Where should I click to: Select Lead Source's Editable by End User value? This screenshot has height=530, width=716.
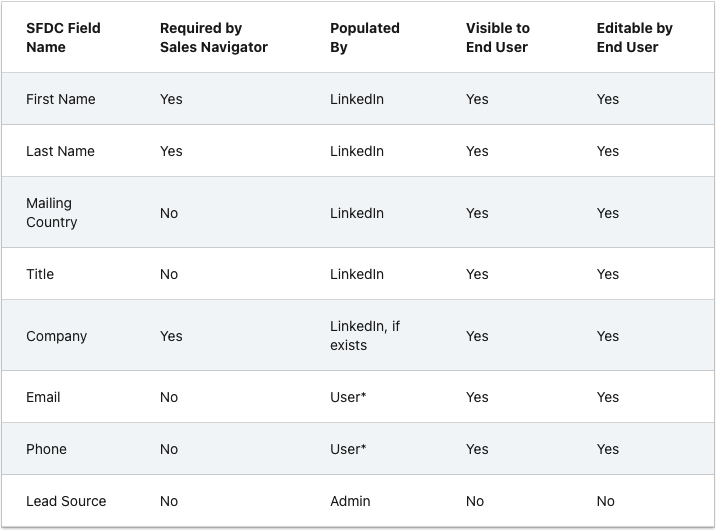pyautogui.click(x=606, y=501)
